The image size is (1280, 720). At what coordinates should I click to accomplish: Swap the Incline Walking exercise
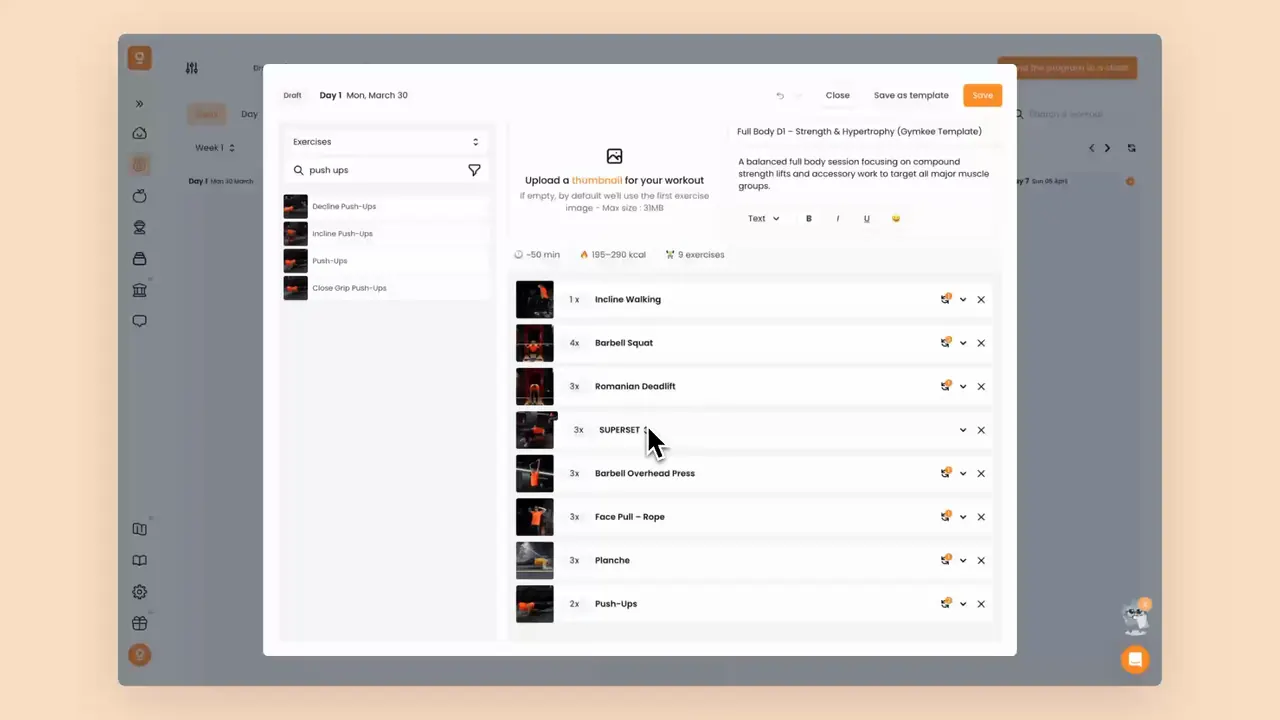945,299
